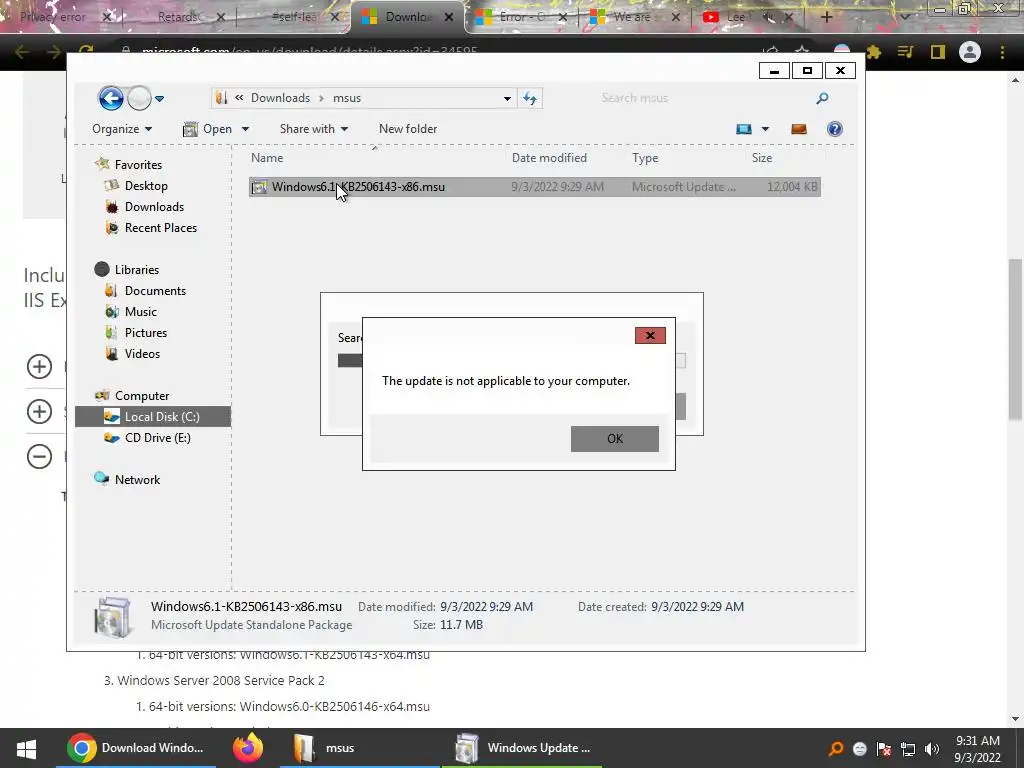
Task: Expand the first plus section on the webpage
Action: (39, 366)
